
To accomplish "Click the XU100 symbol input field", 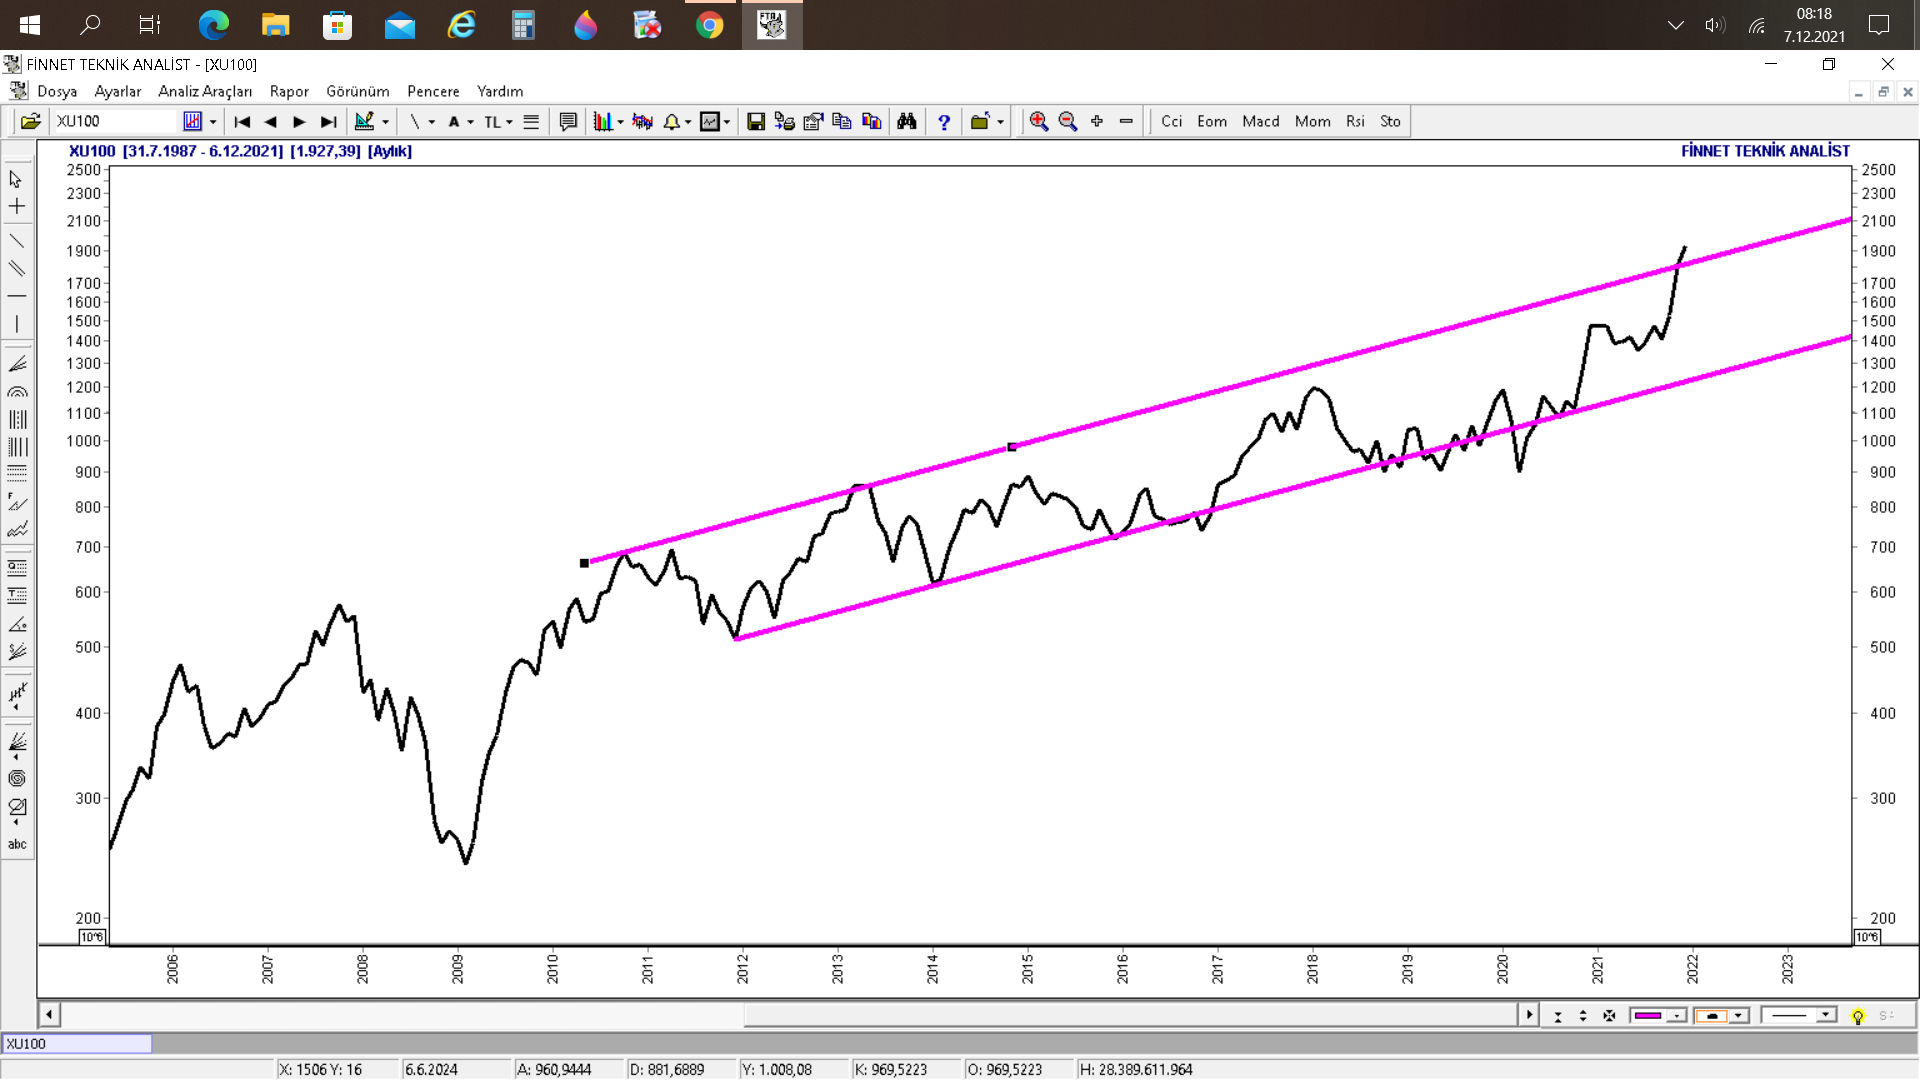I will 115,121.
